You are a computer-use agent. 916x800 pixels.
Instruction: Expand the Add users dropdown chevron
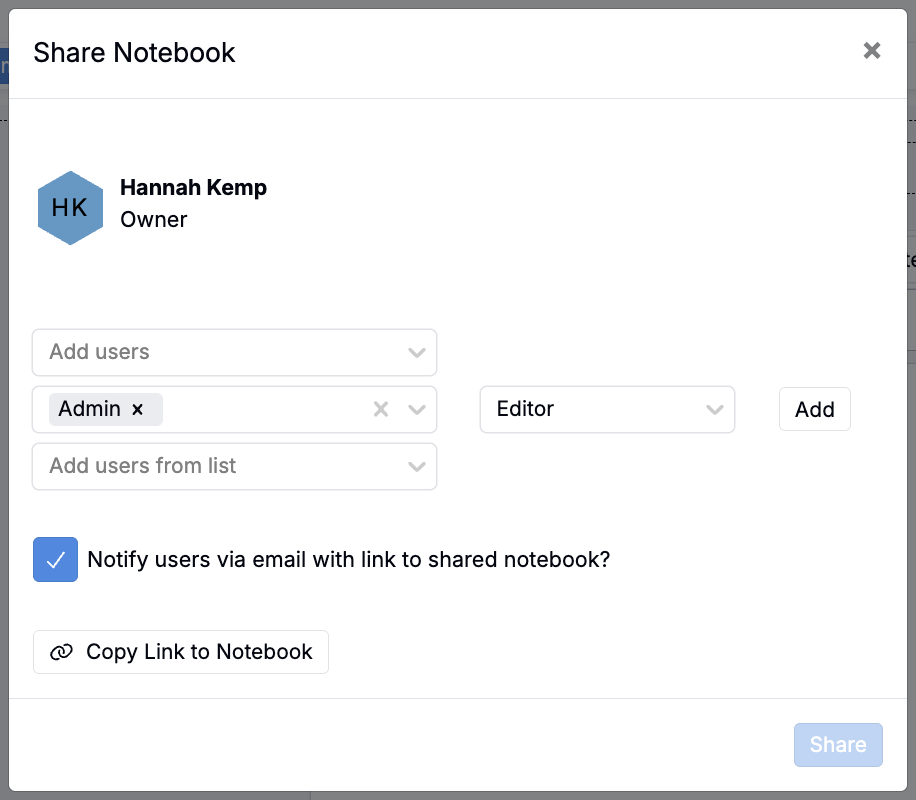coord(417,352)
